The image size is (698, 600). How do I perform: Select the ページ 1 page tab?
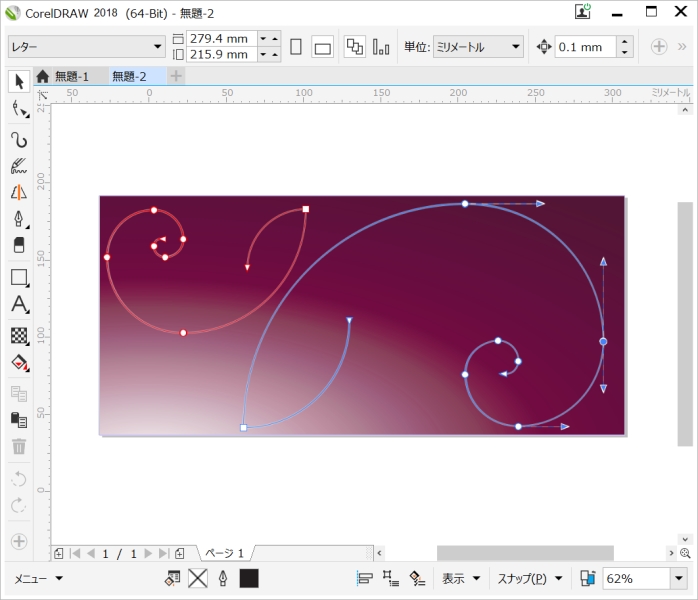click(x=224, y=553)
